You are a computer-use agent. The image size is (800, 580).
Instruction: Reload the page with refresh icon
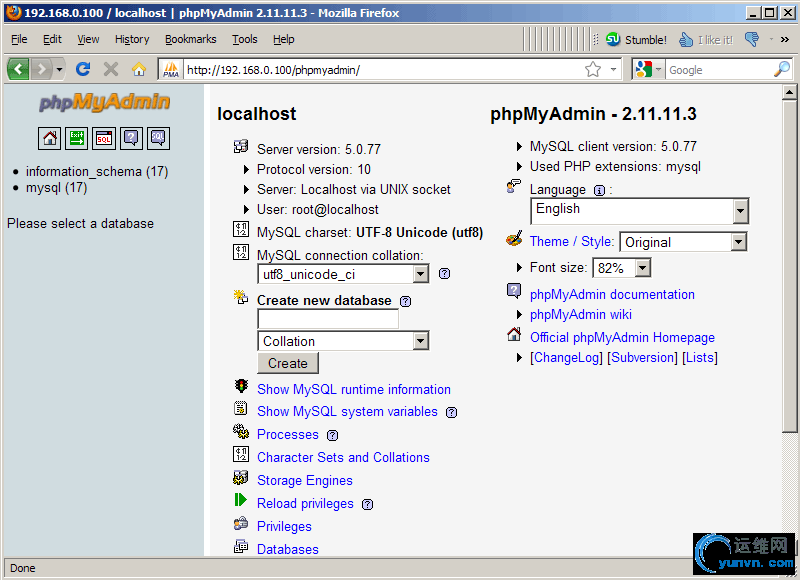tap(83, 68)
